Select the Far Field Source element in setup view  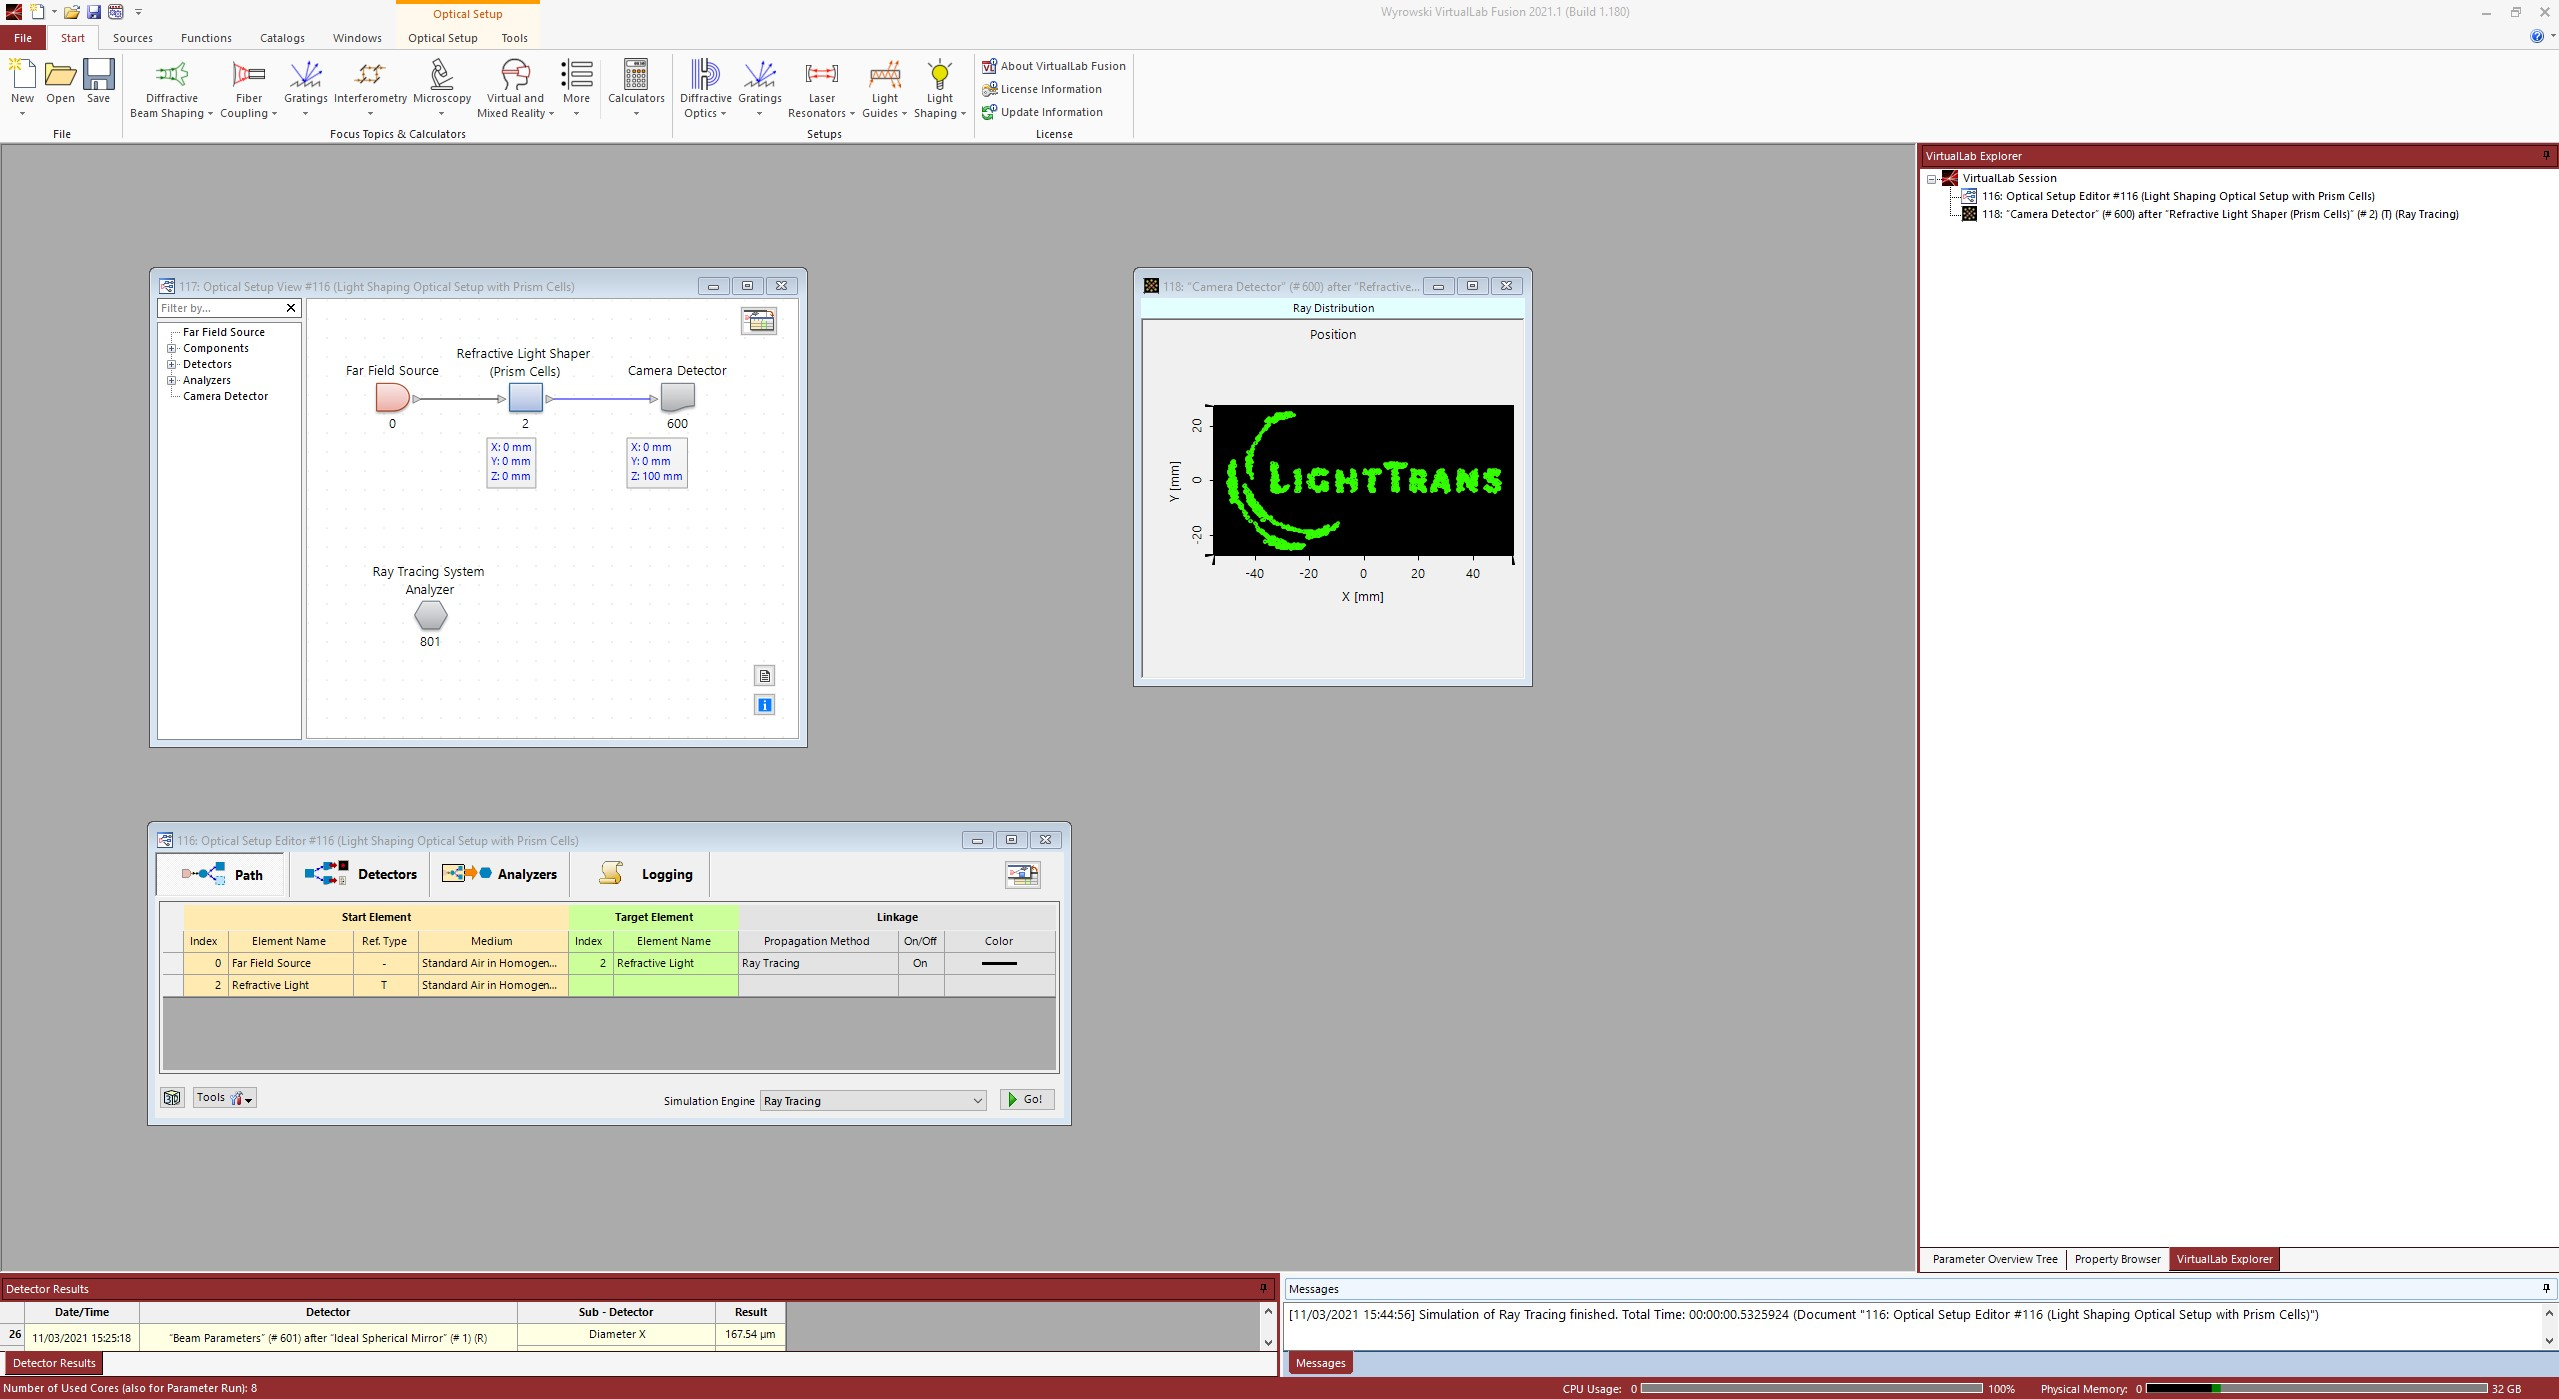coord(392,398)
